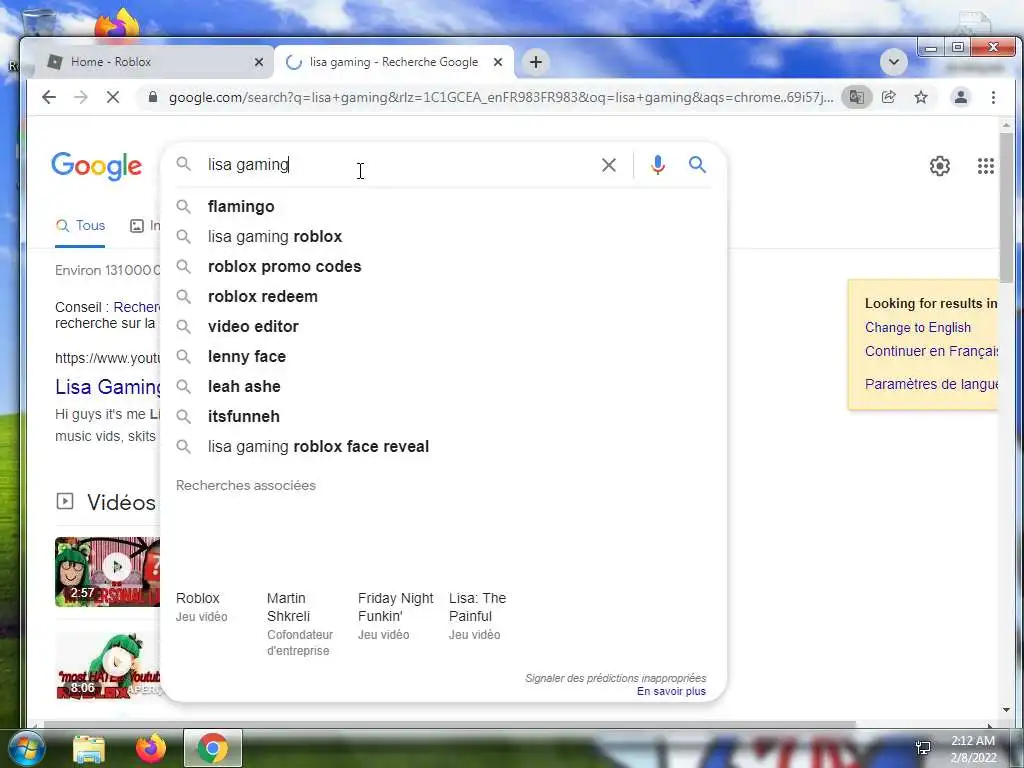Choose the flamingo suggestion
The width and height of the screenshot is (1024, 768).
[x=443, y=206]
